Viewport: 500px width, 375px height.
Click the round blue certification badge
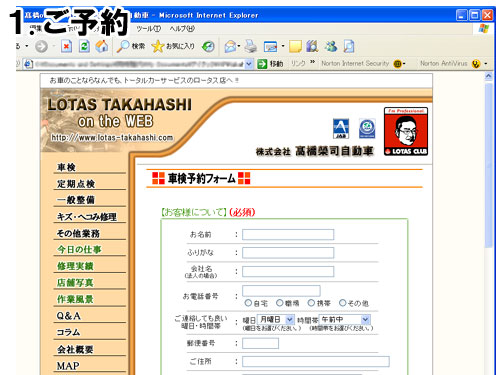[x=367, y=128]
